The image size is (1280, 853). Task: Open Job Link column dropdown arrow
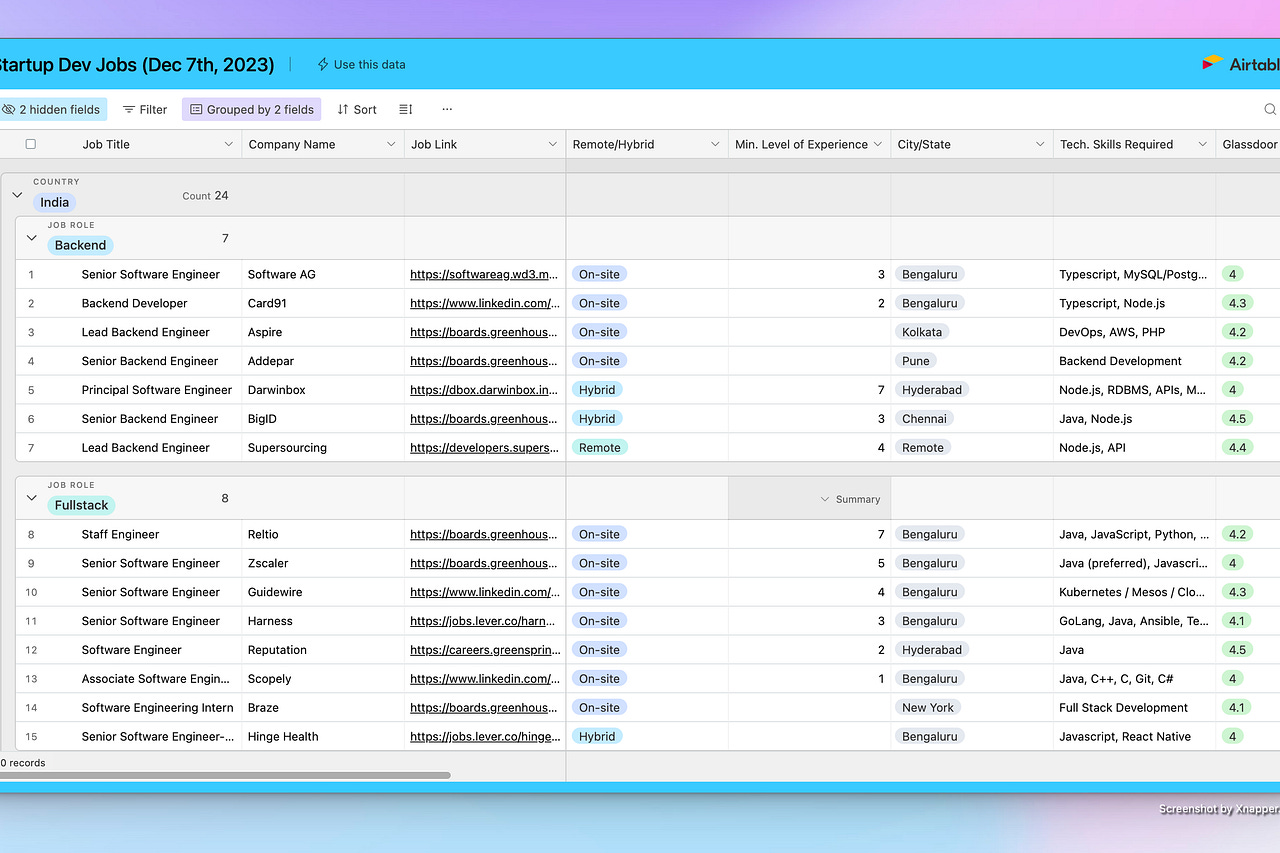552,144
